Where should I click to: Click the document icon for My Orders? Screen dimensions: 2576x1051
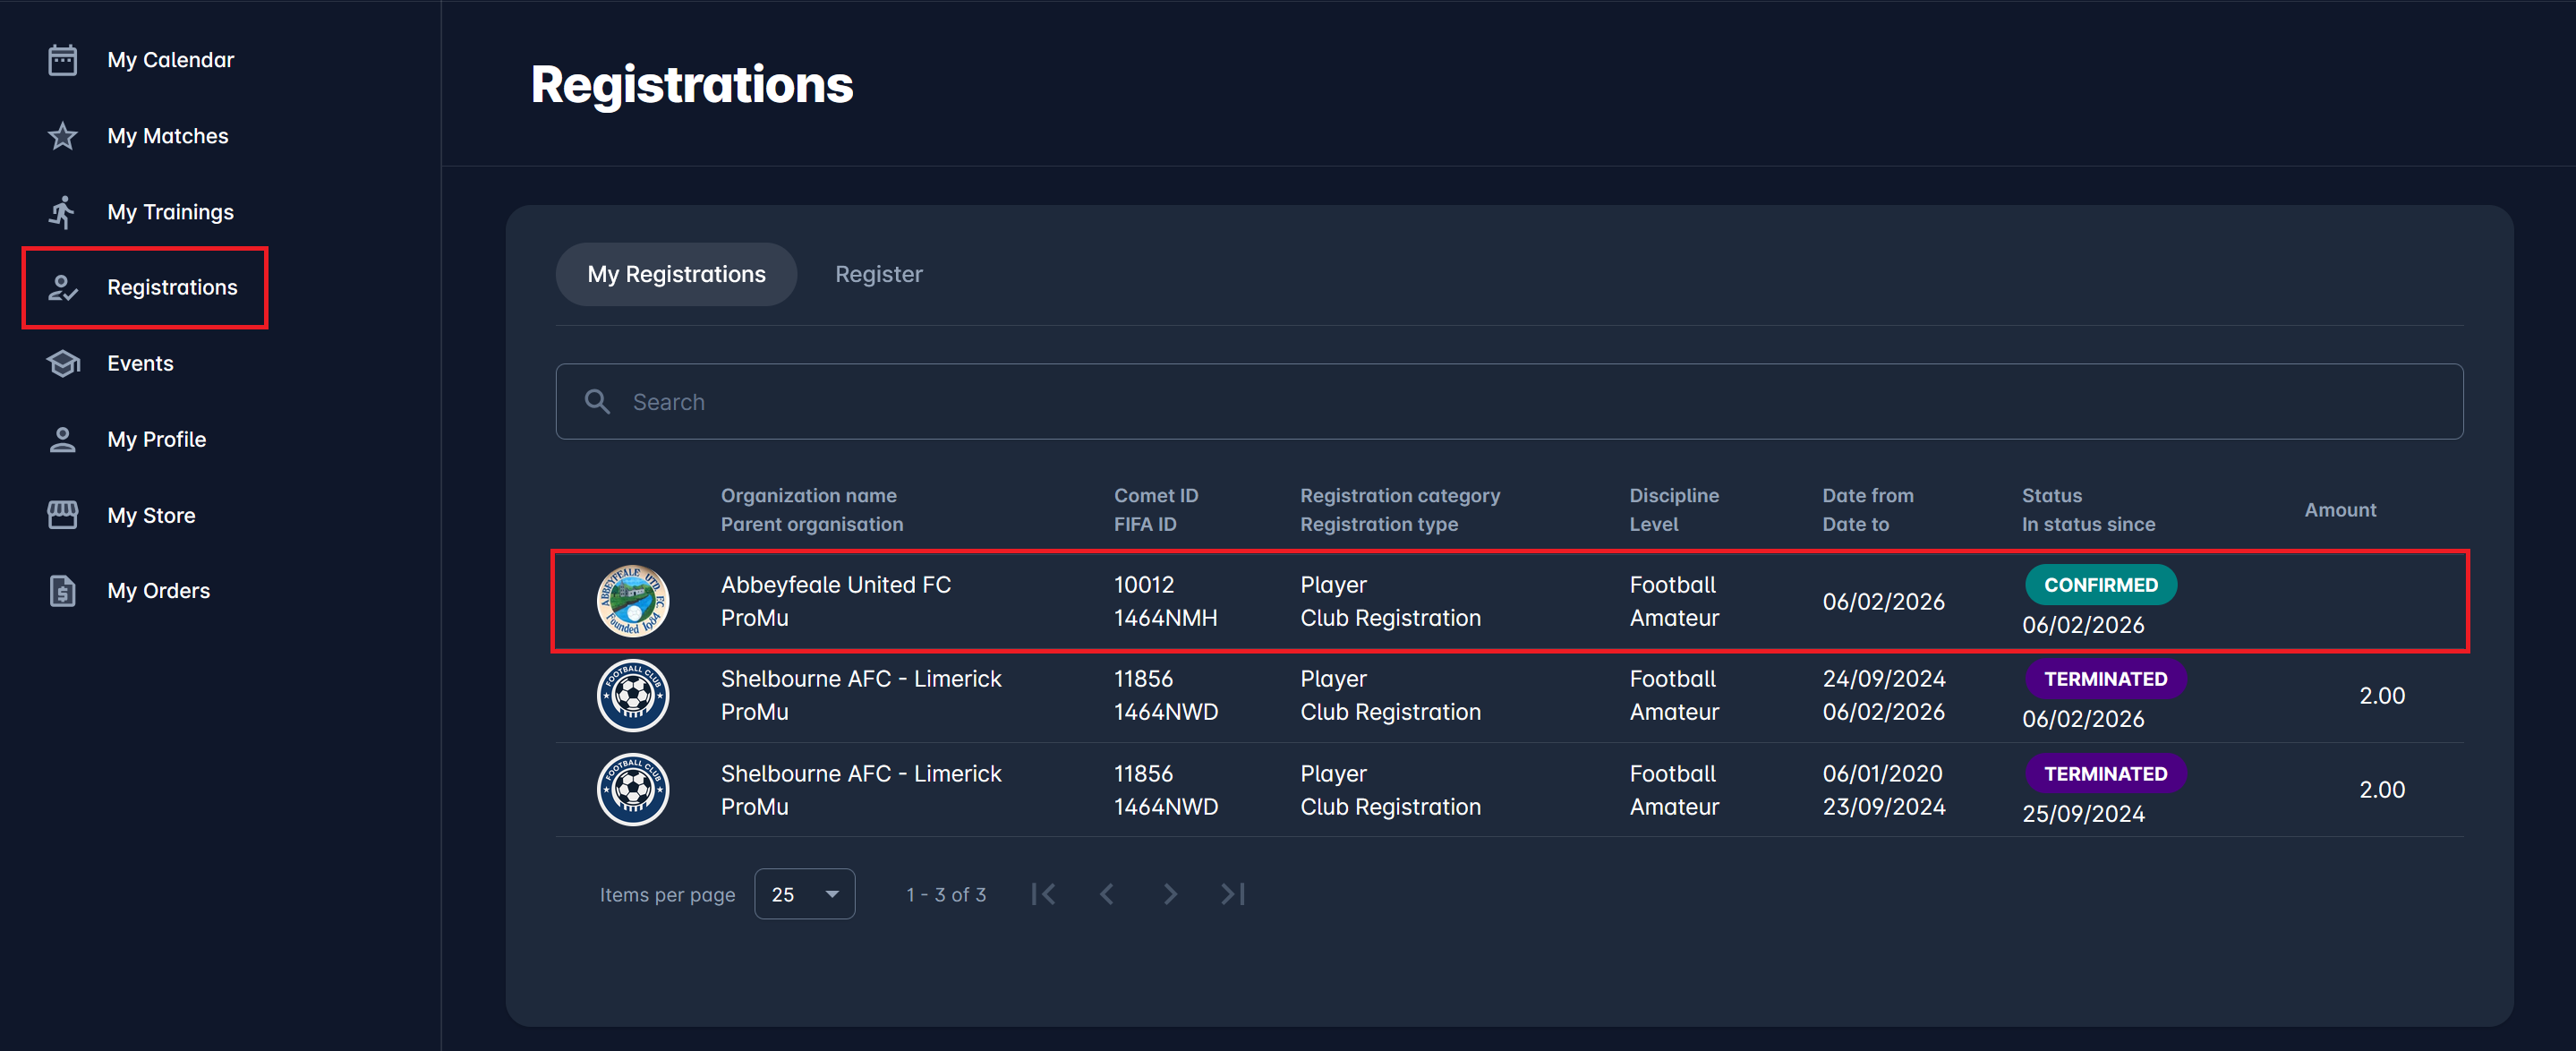(x=62, y=591)
